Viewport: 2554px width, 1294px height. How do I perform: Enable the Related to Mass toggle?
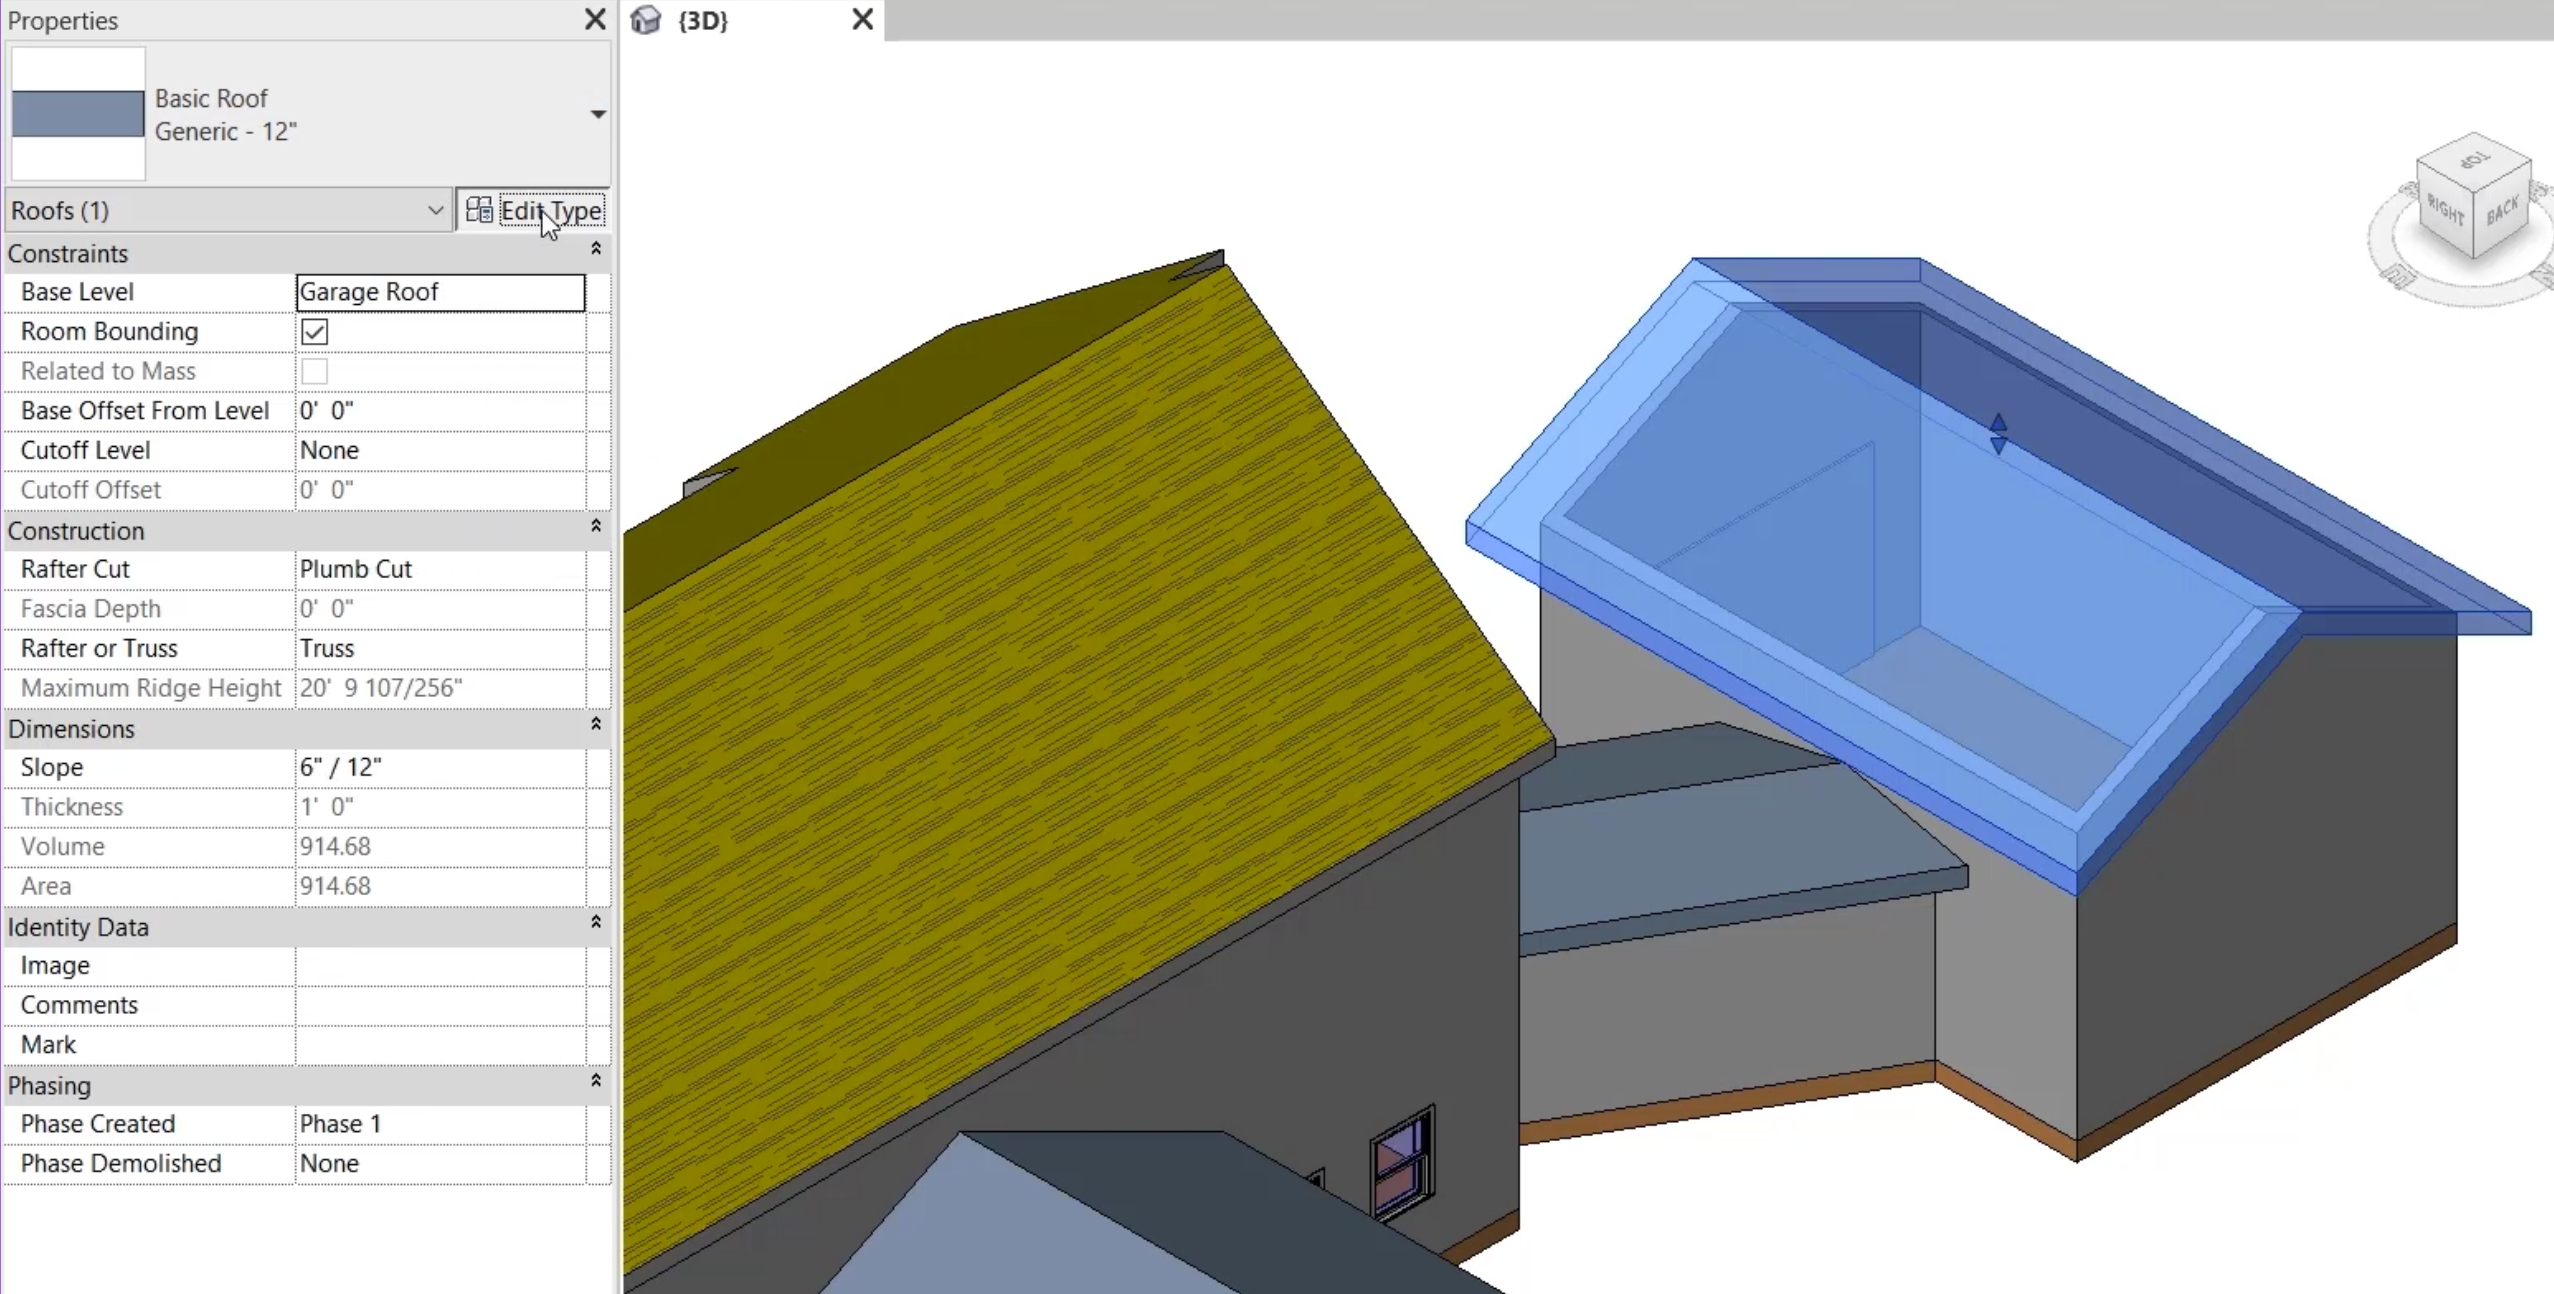point(313,371)
